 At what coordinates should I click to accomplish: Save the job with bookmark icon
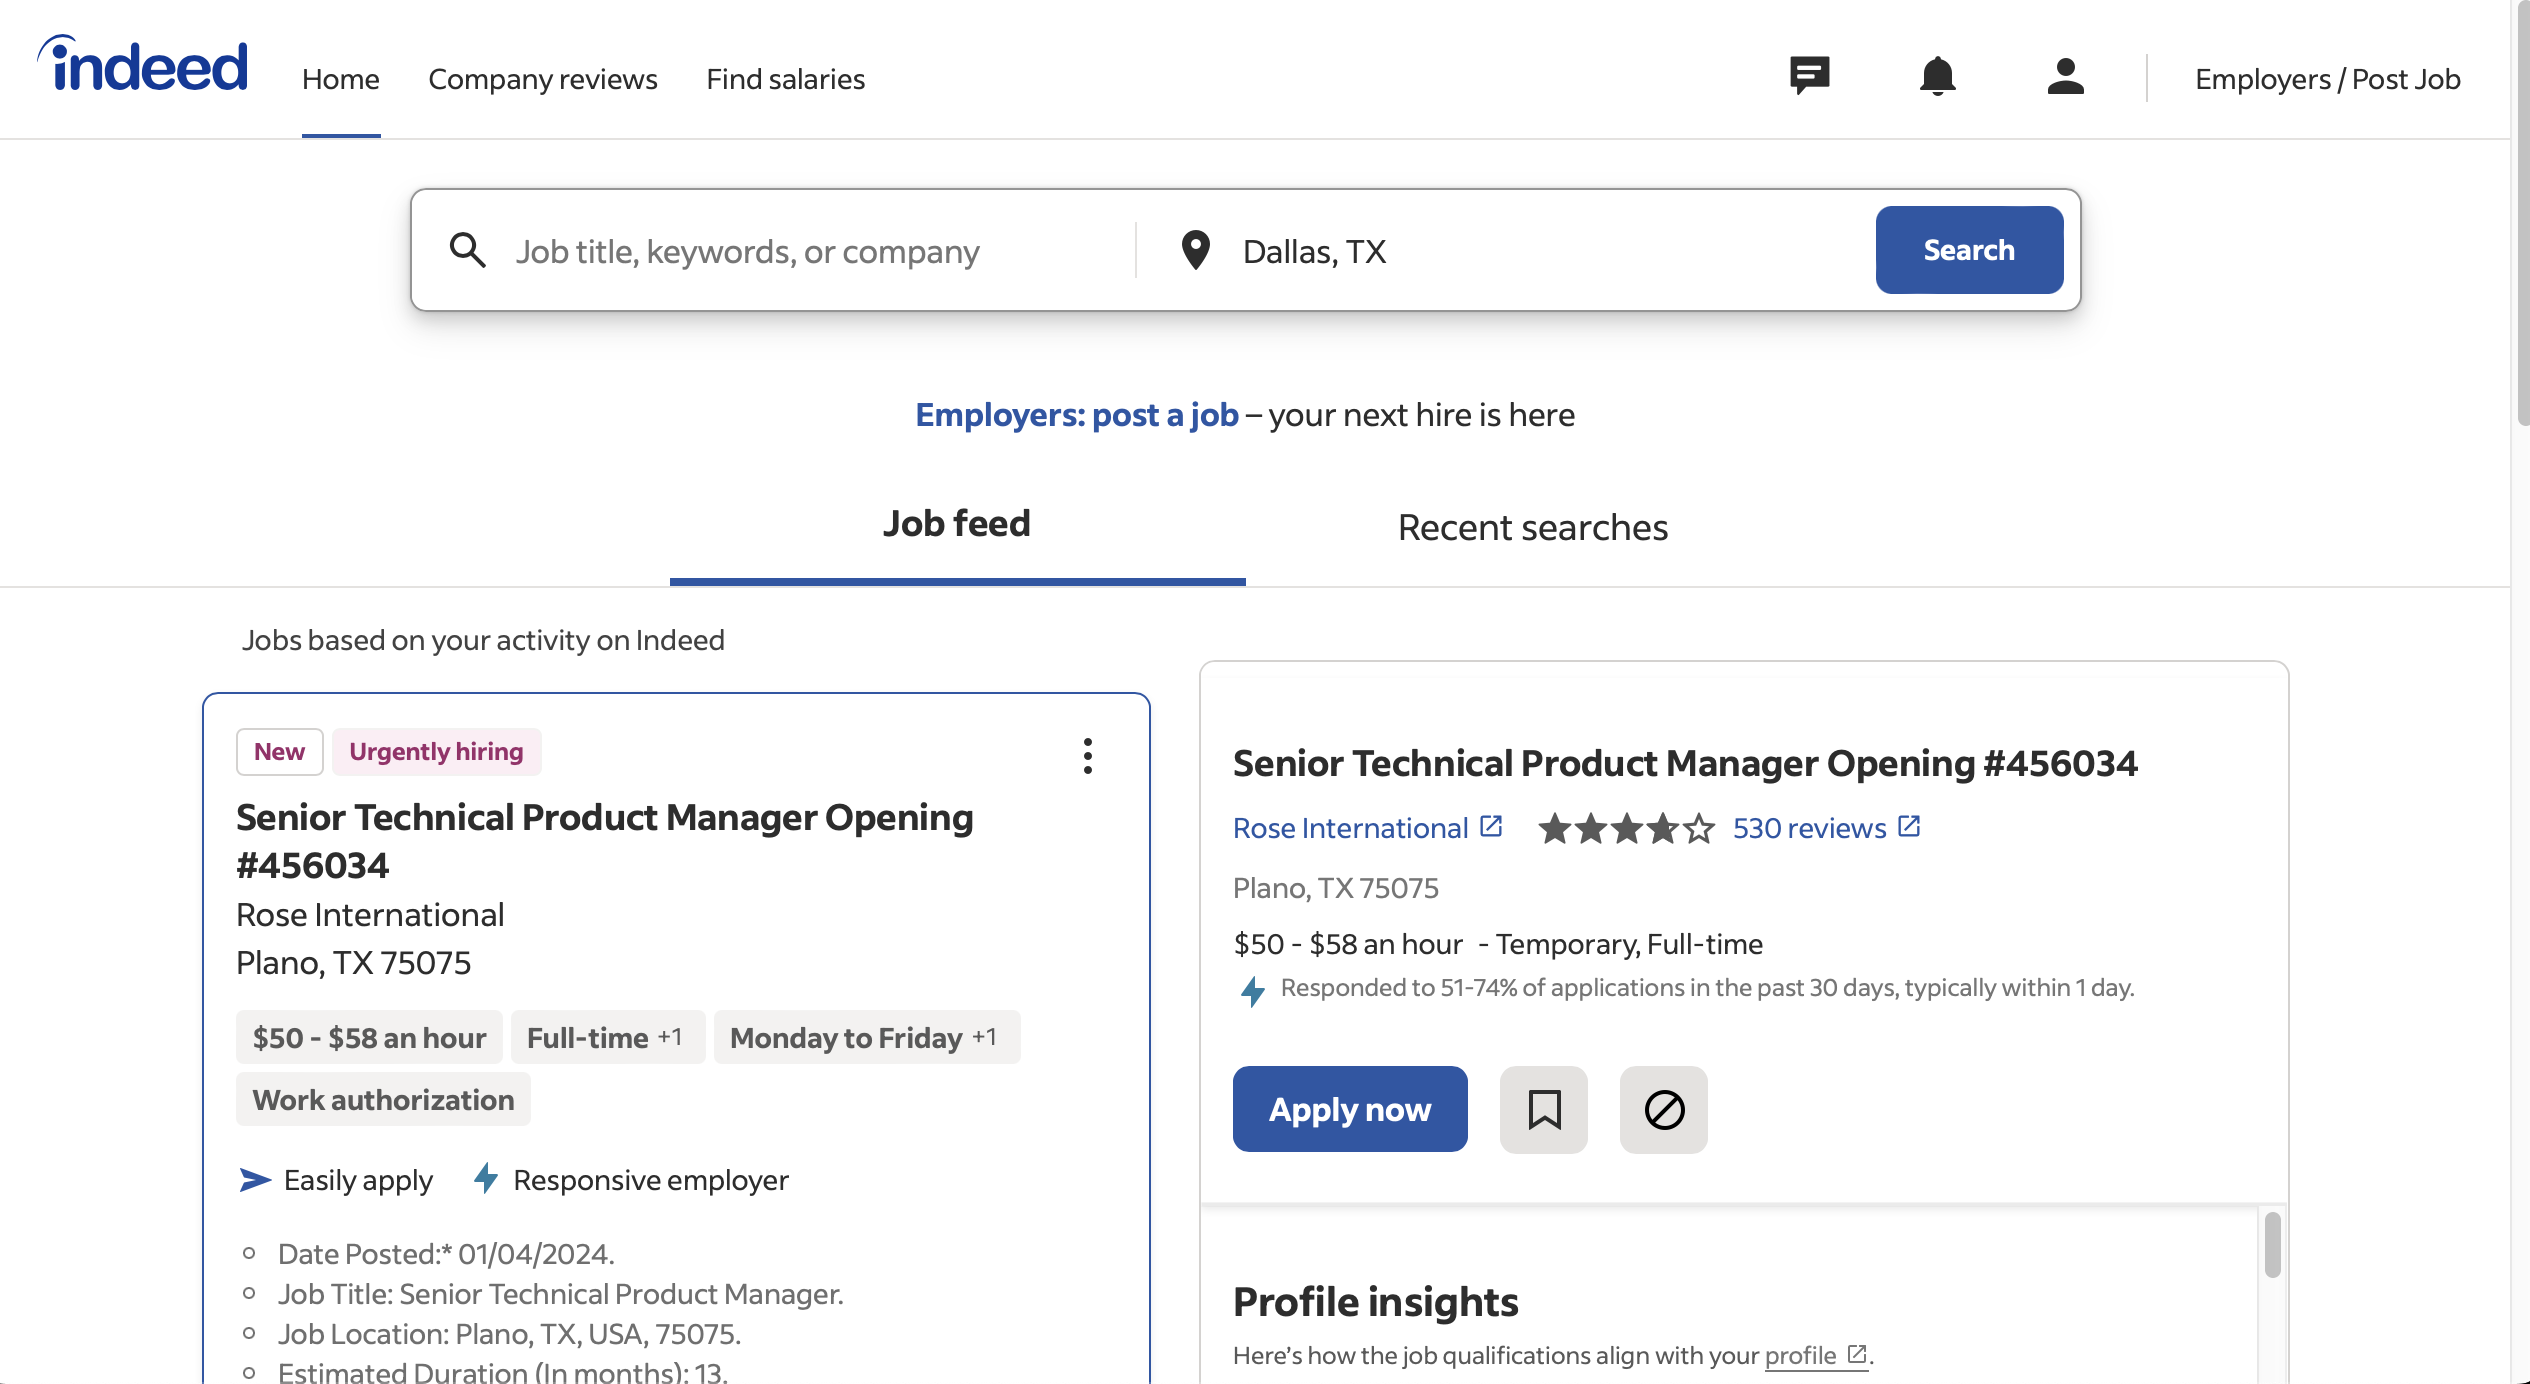point(1544,1109)
